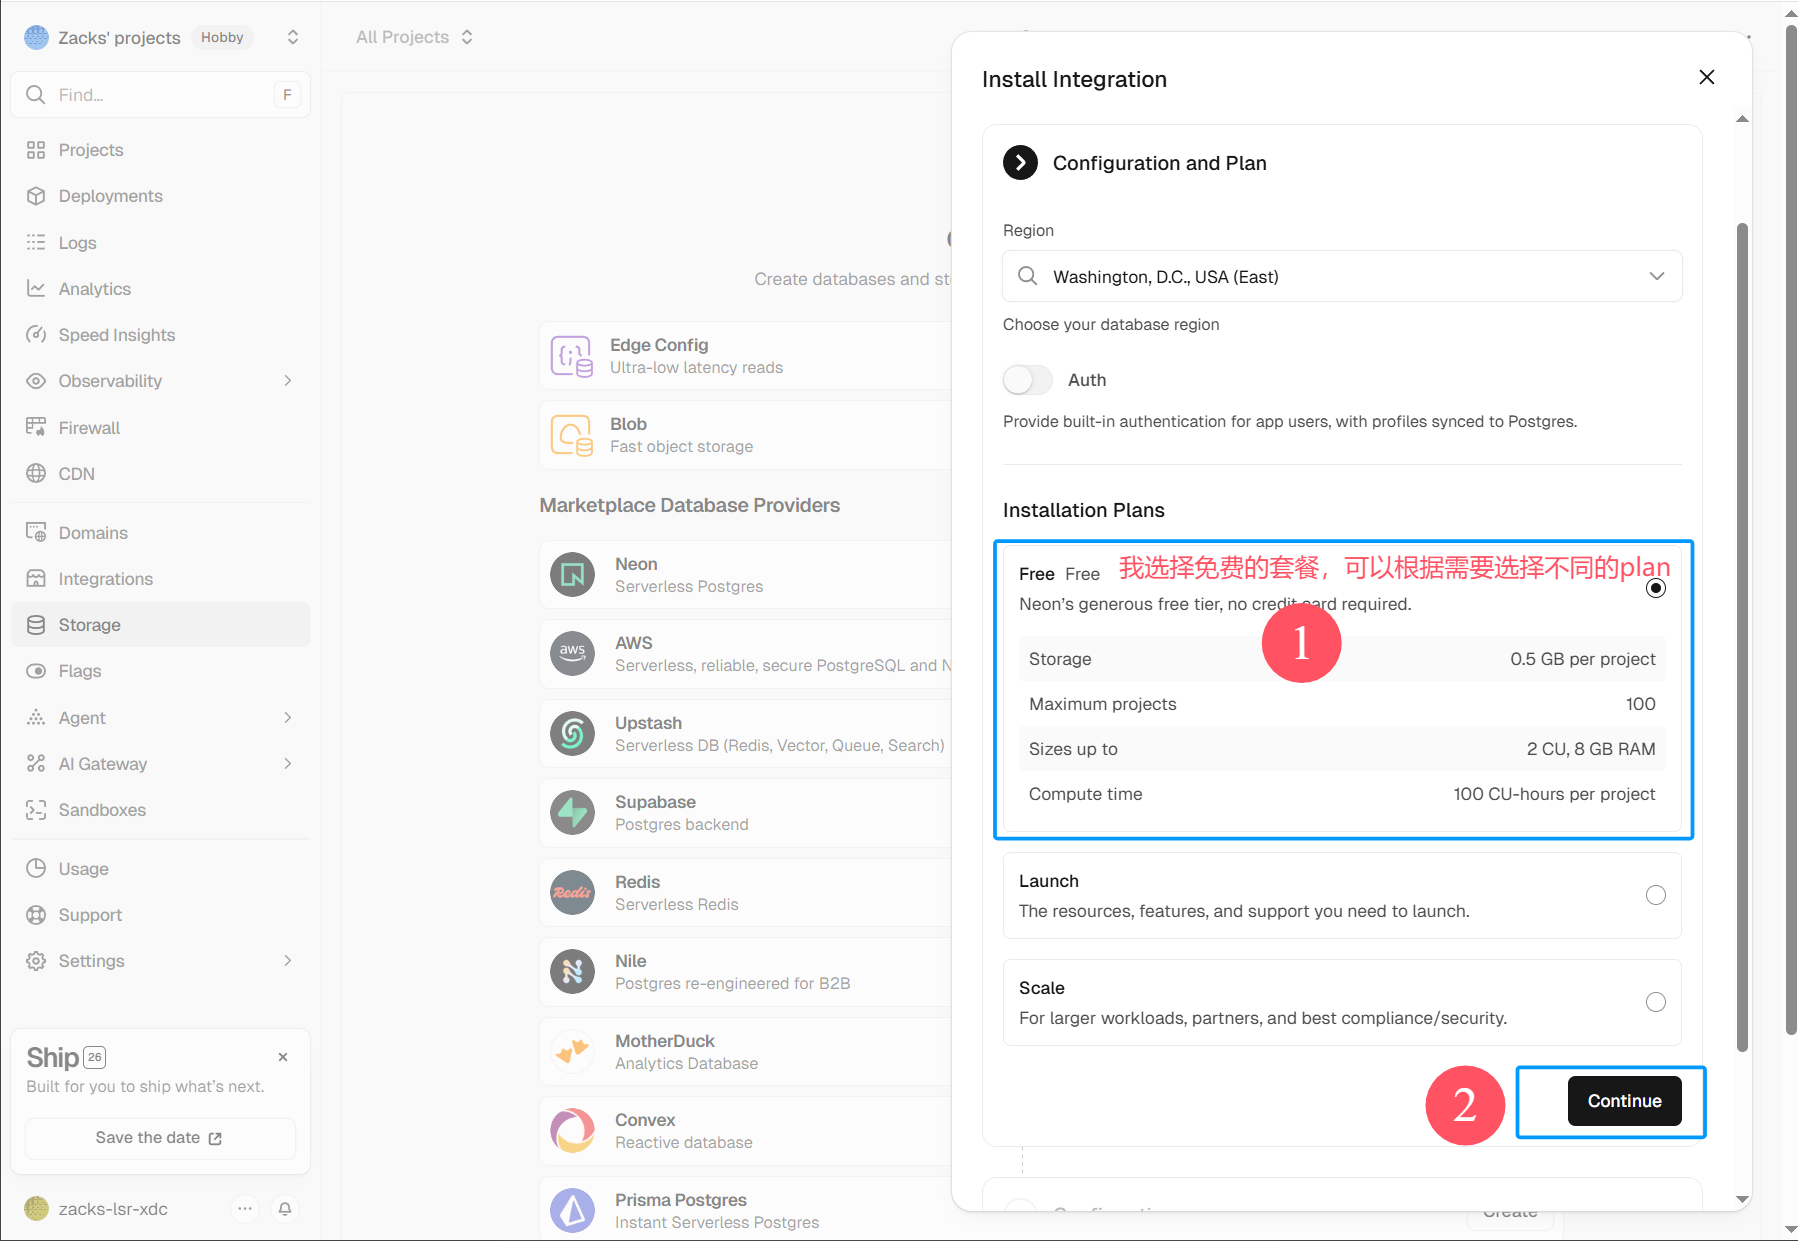The width and height of the screenshot is (1798, 1241).
Task: Expand the Settings submenu arrow
Action: tap(288, 961)
